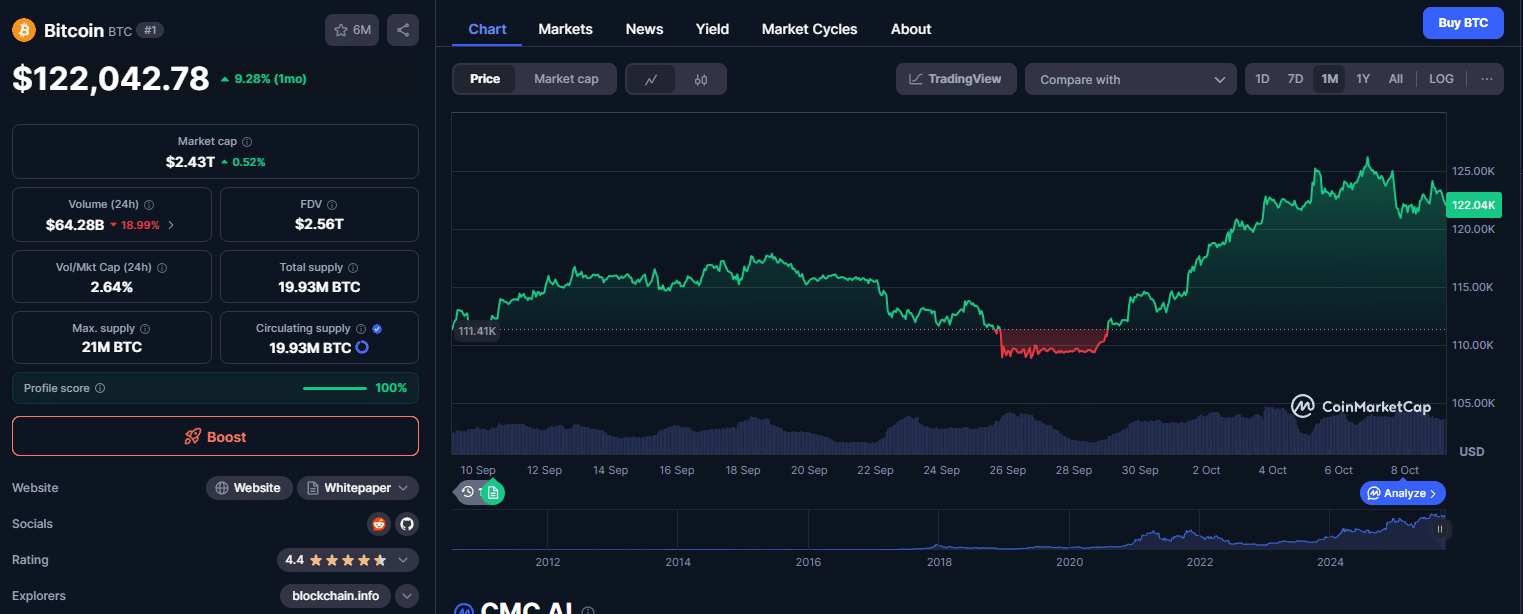The width and height of the screenshot is (1523, 614).
Task: Toggle LOG scale on the chart
Action: click(1441, 79)
